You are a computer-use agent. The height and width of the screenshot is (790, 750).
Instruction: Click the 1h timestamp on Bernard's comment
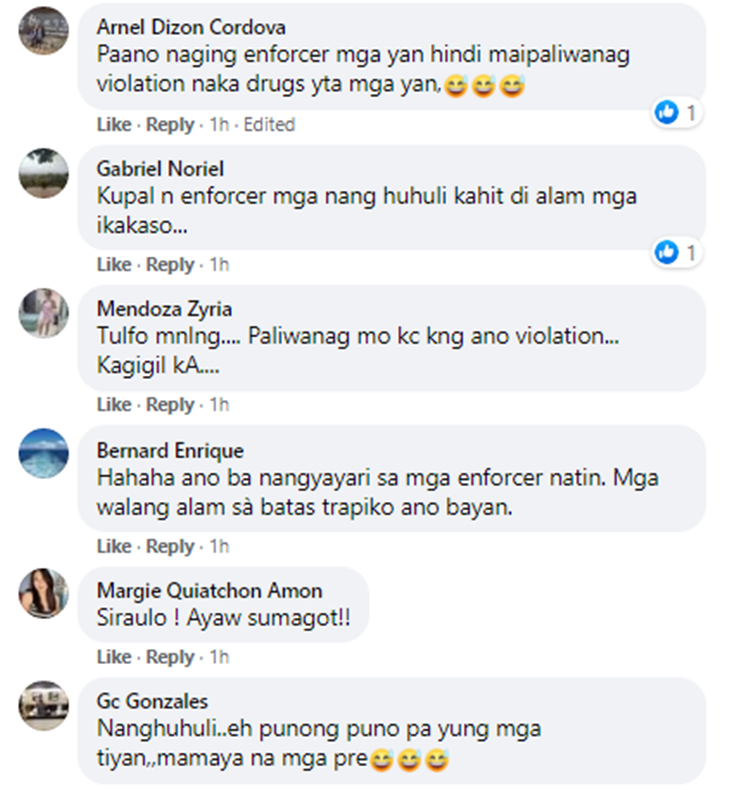point(217,547)
